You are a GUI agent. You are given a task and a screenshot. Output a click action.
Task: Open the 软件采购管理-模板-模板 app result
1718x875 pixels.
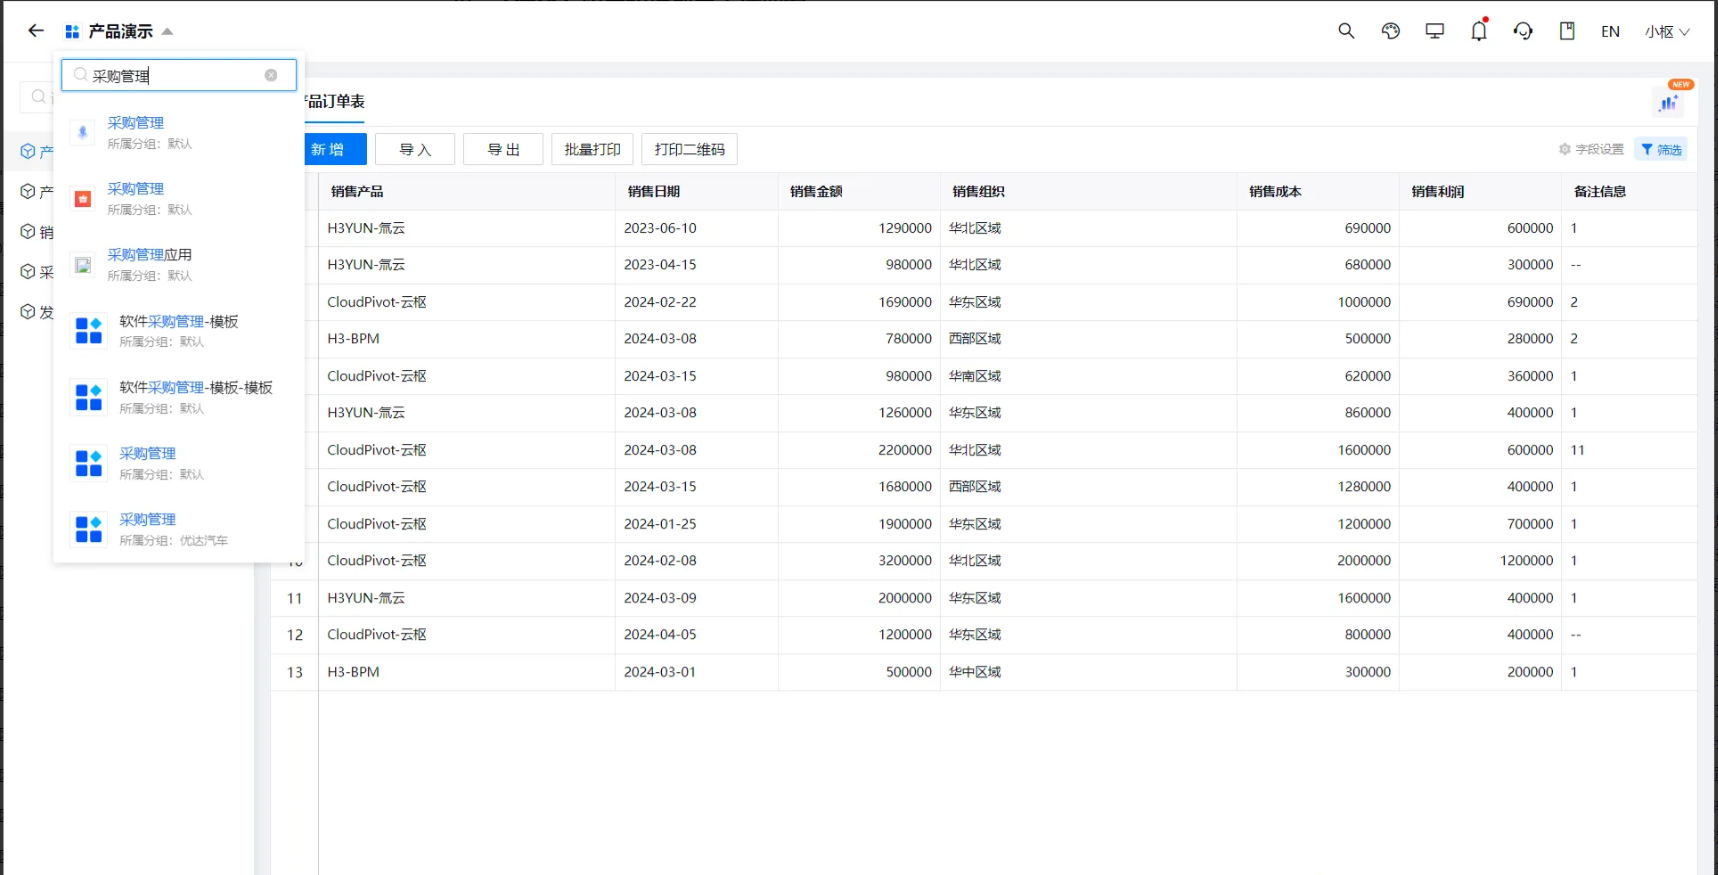click(x=179, y=397)
